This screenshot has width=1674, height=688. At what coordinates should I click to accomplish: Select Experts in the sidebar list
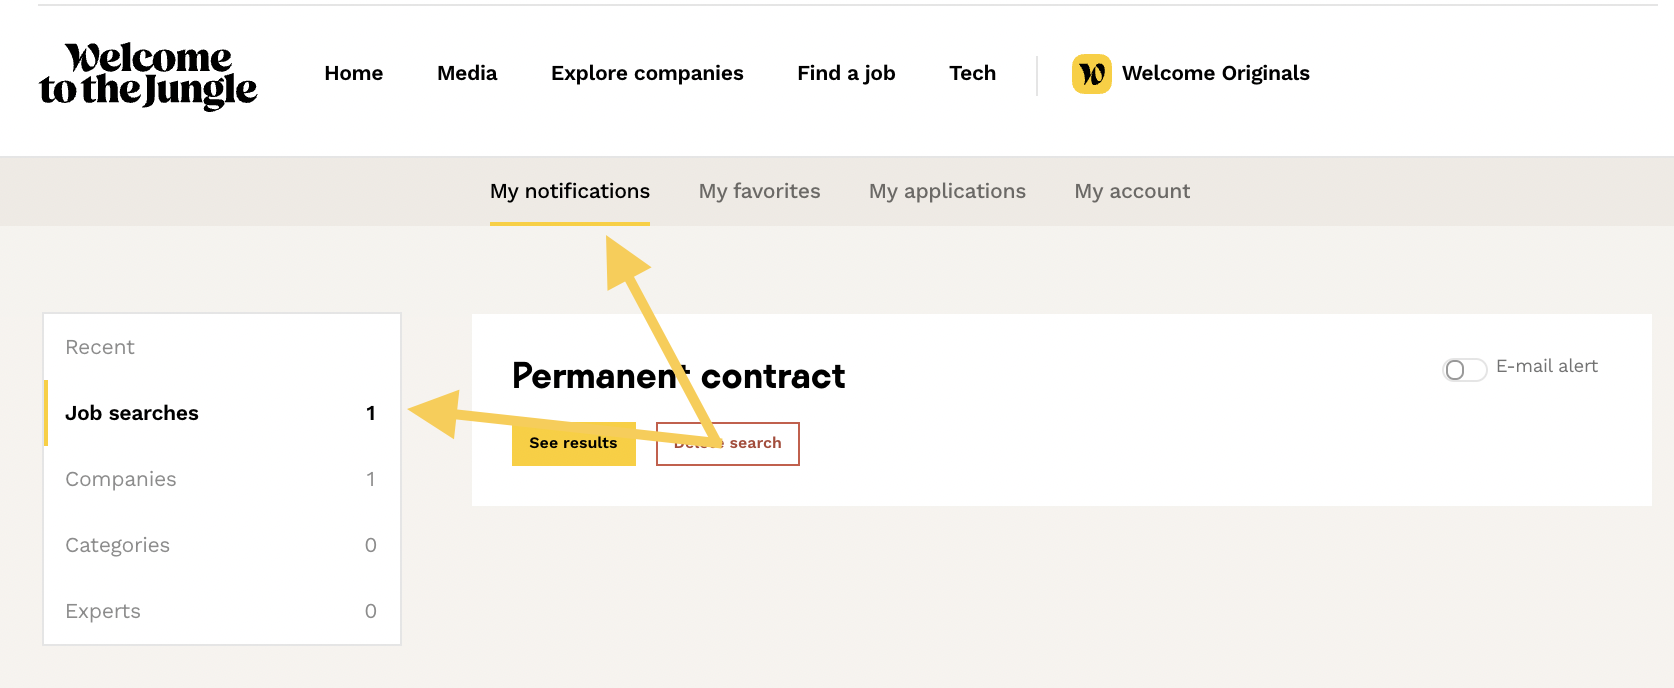coord(103,611)
